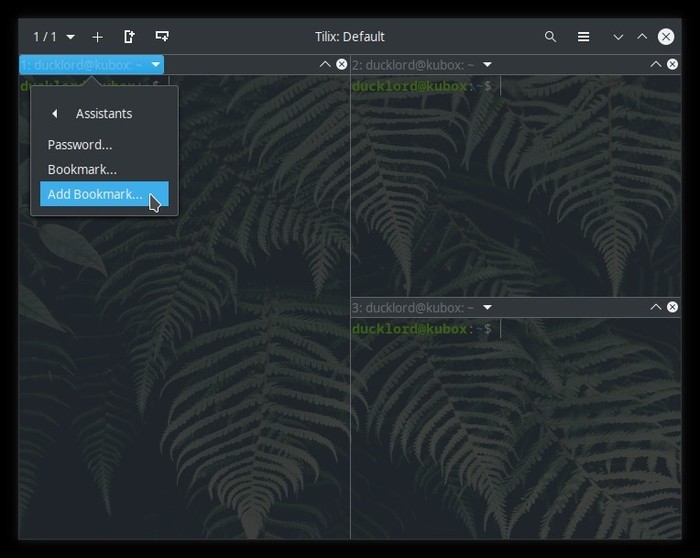Image resolution: width=700 pixels, height=558 pixels.
Task: Open terminal 3 title dropdown arrow
Action: click(x=488, y=308)
